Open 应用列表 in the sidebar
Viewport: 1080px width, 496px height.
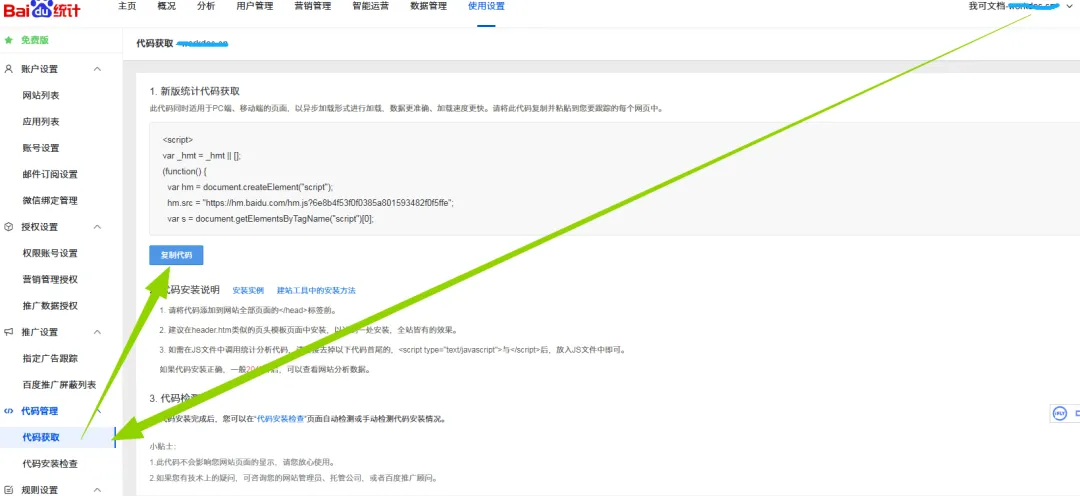pyautogui.click(x=41, y=121)
